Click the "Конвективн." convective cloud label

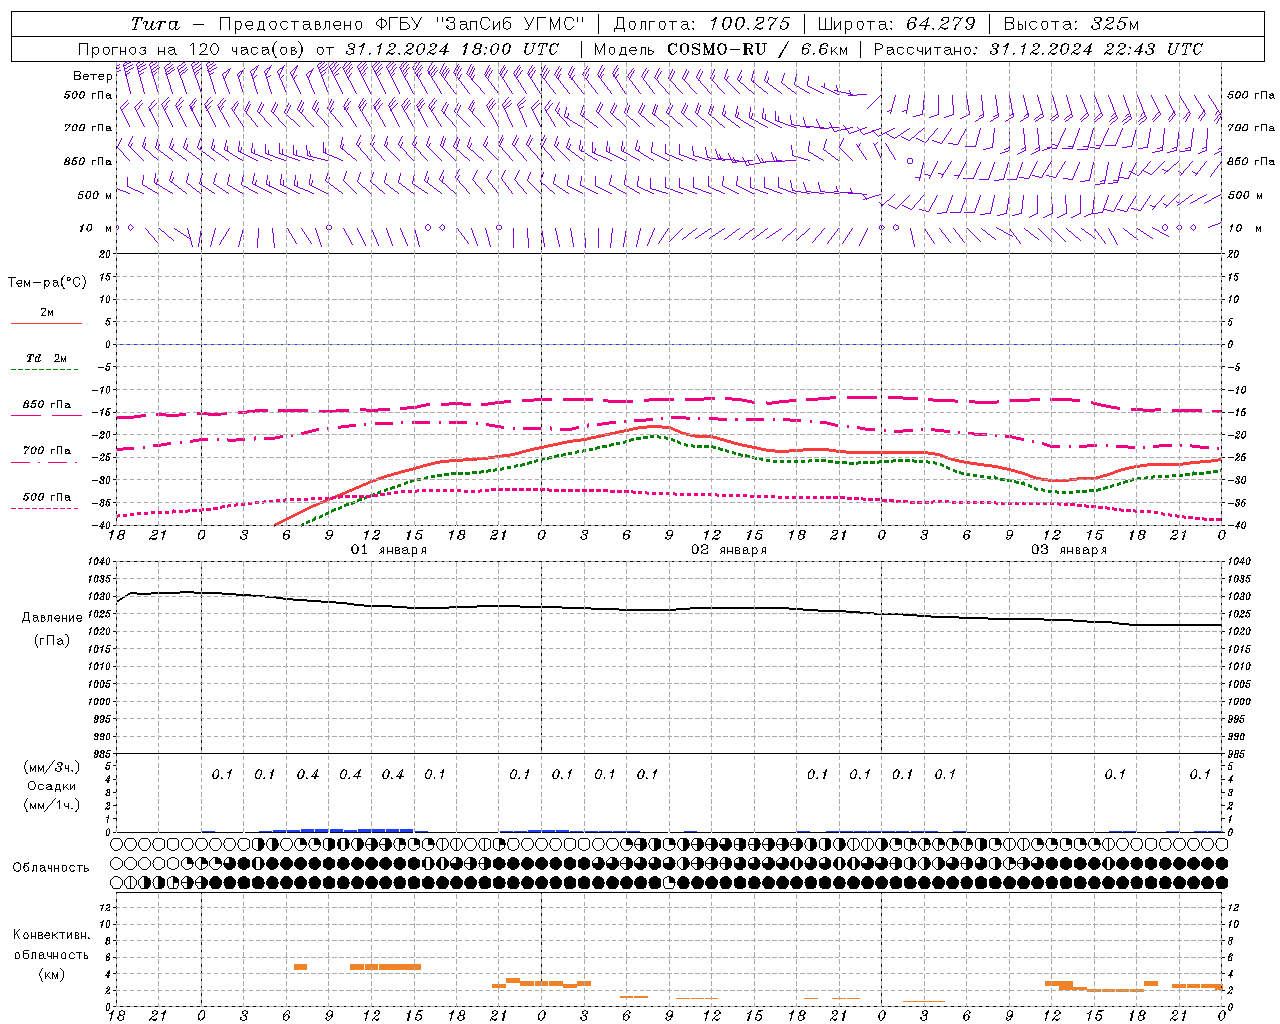(52, 935)
